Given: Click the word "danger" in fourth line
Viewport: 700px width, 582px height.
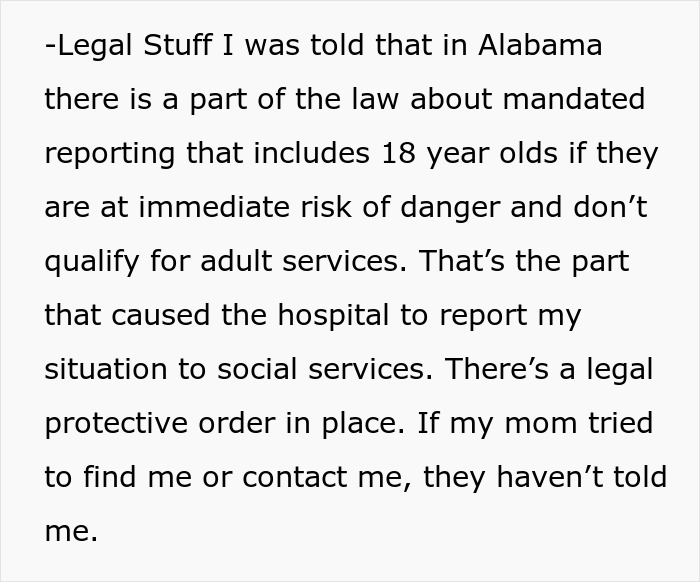Looking at the screenshot, I should (x=450, y=209).
